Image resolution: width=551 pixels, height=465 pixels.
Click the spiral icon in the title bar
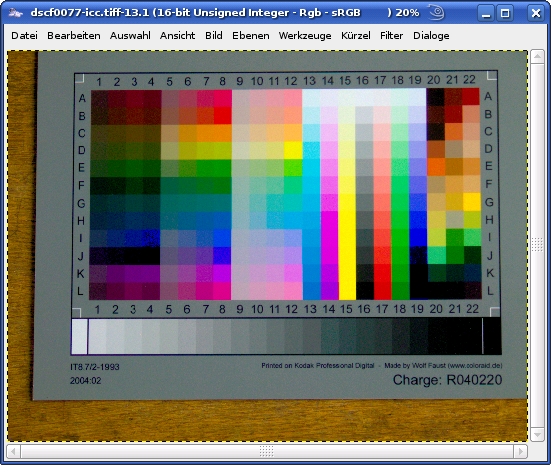(436, 13)
